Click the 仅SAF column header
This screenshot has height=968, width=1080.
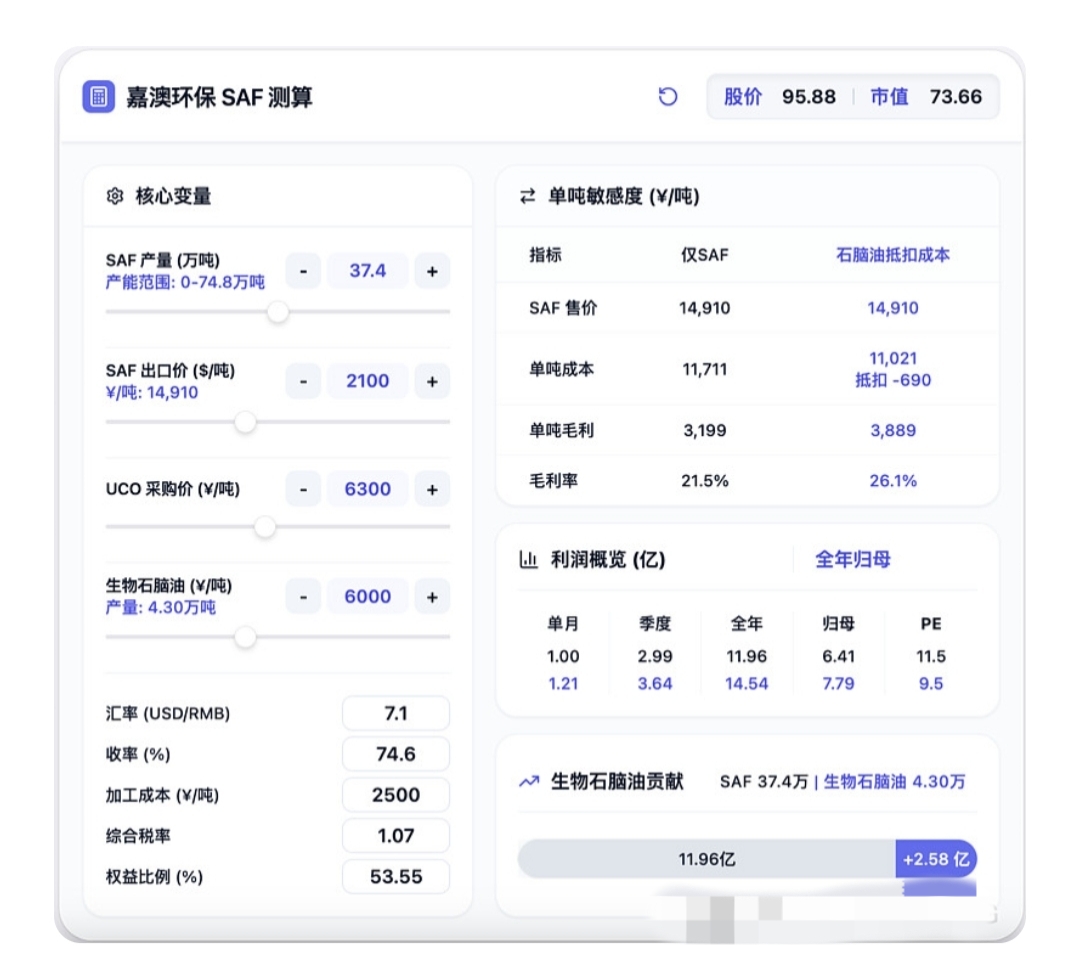[x=705, y=255]
